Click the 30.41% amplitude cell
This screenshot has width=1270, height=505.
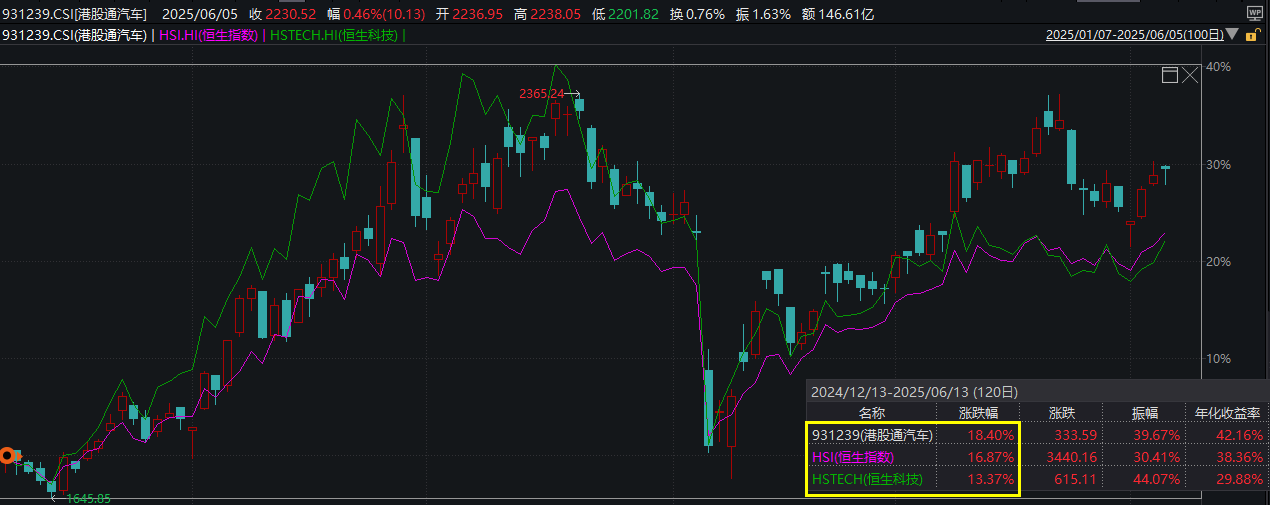click(x=1157, y=458)
